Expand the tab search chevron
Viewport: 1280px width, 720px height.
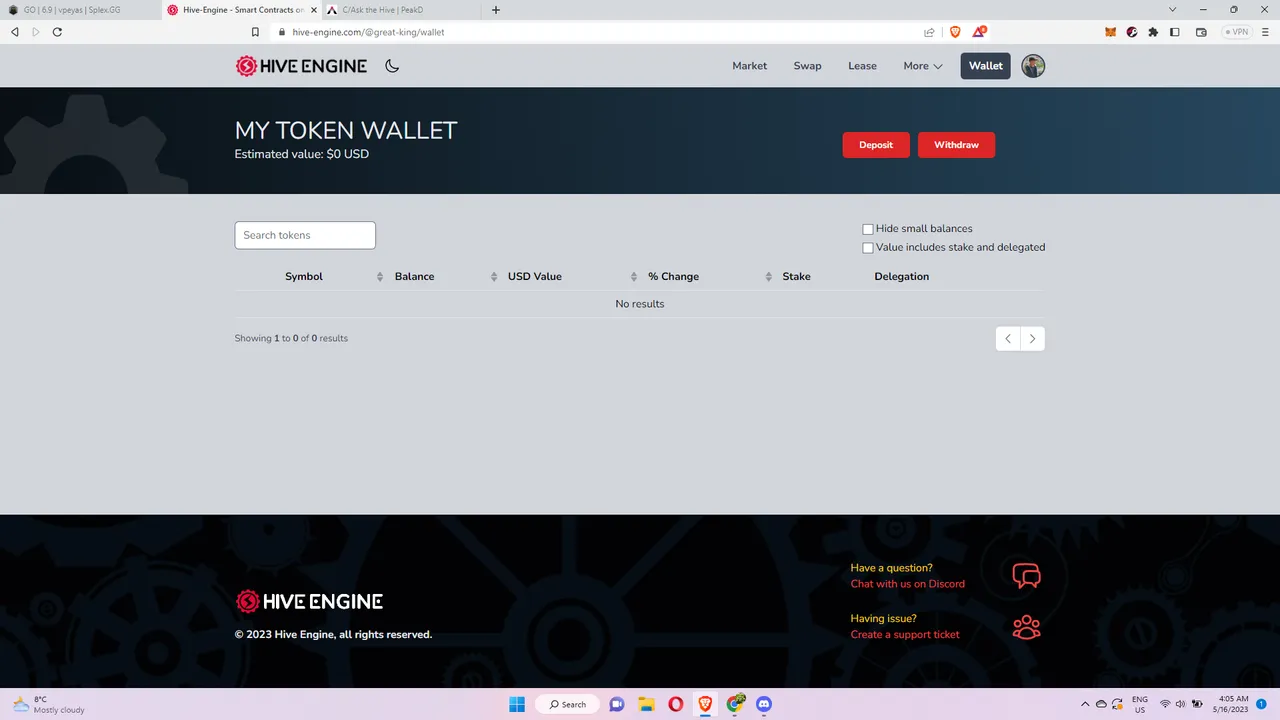pyautogui.click(x=1173, y=10)
